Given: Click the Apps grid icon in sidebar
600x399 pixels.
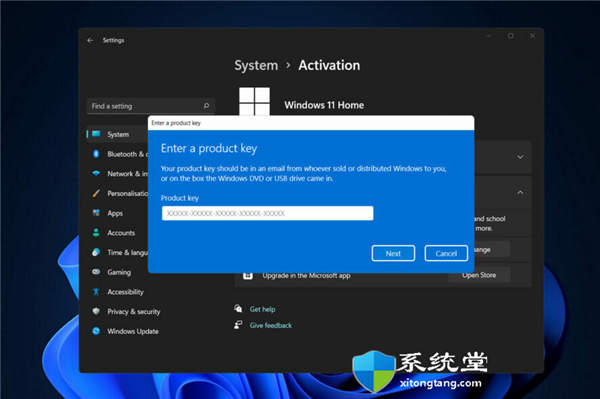Looking at the screenshot, I should [96, 213].
